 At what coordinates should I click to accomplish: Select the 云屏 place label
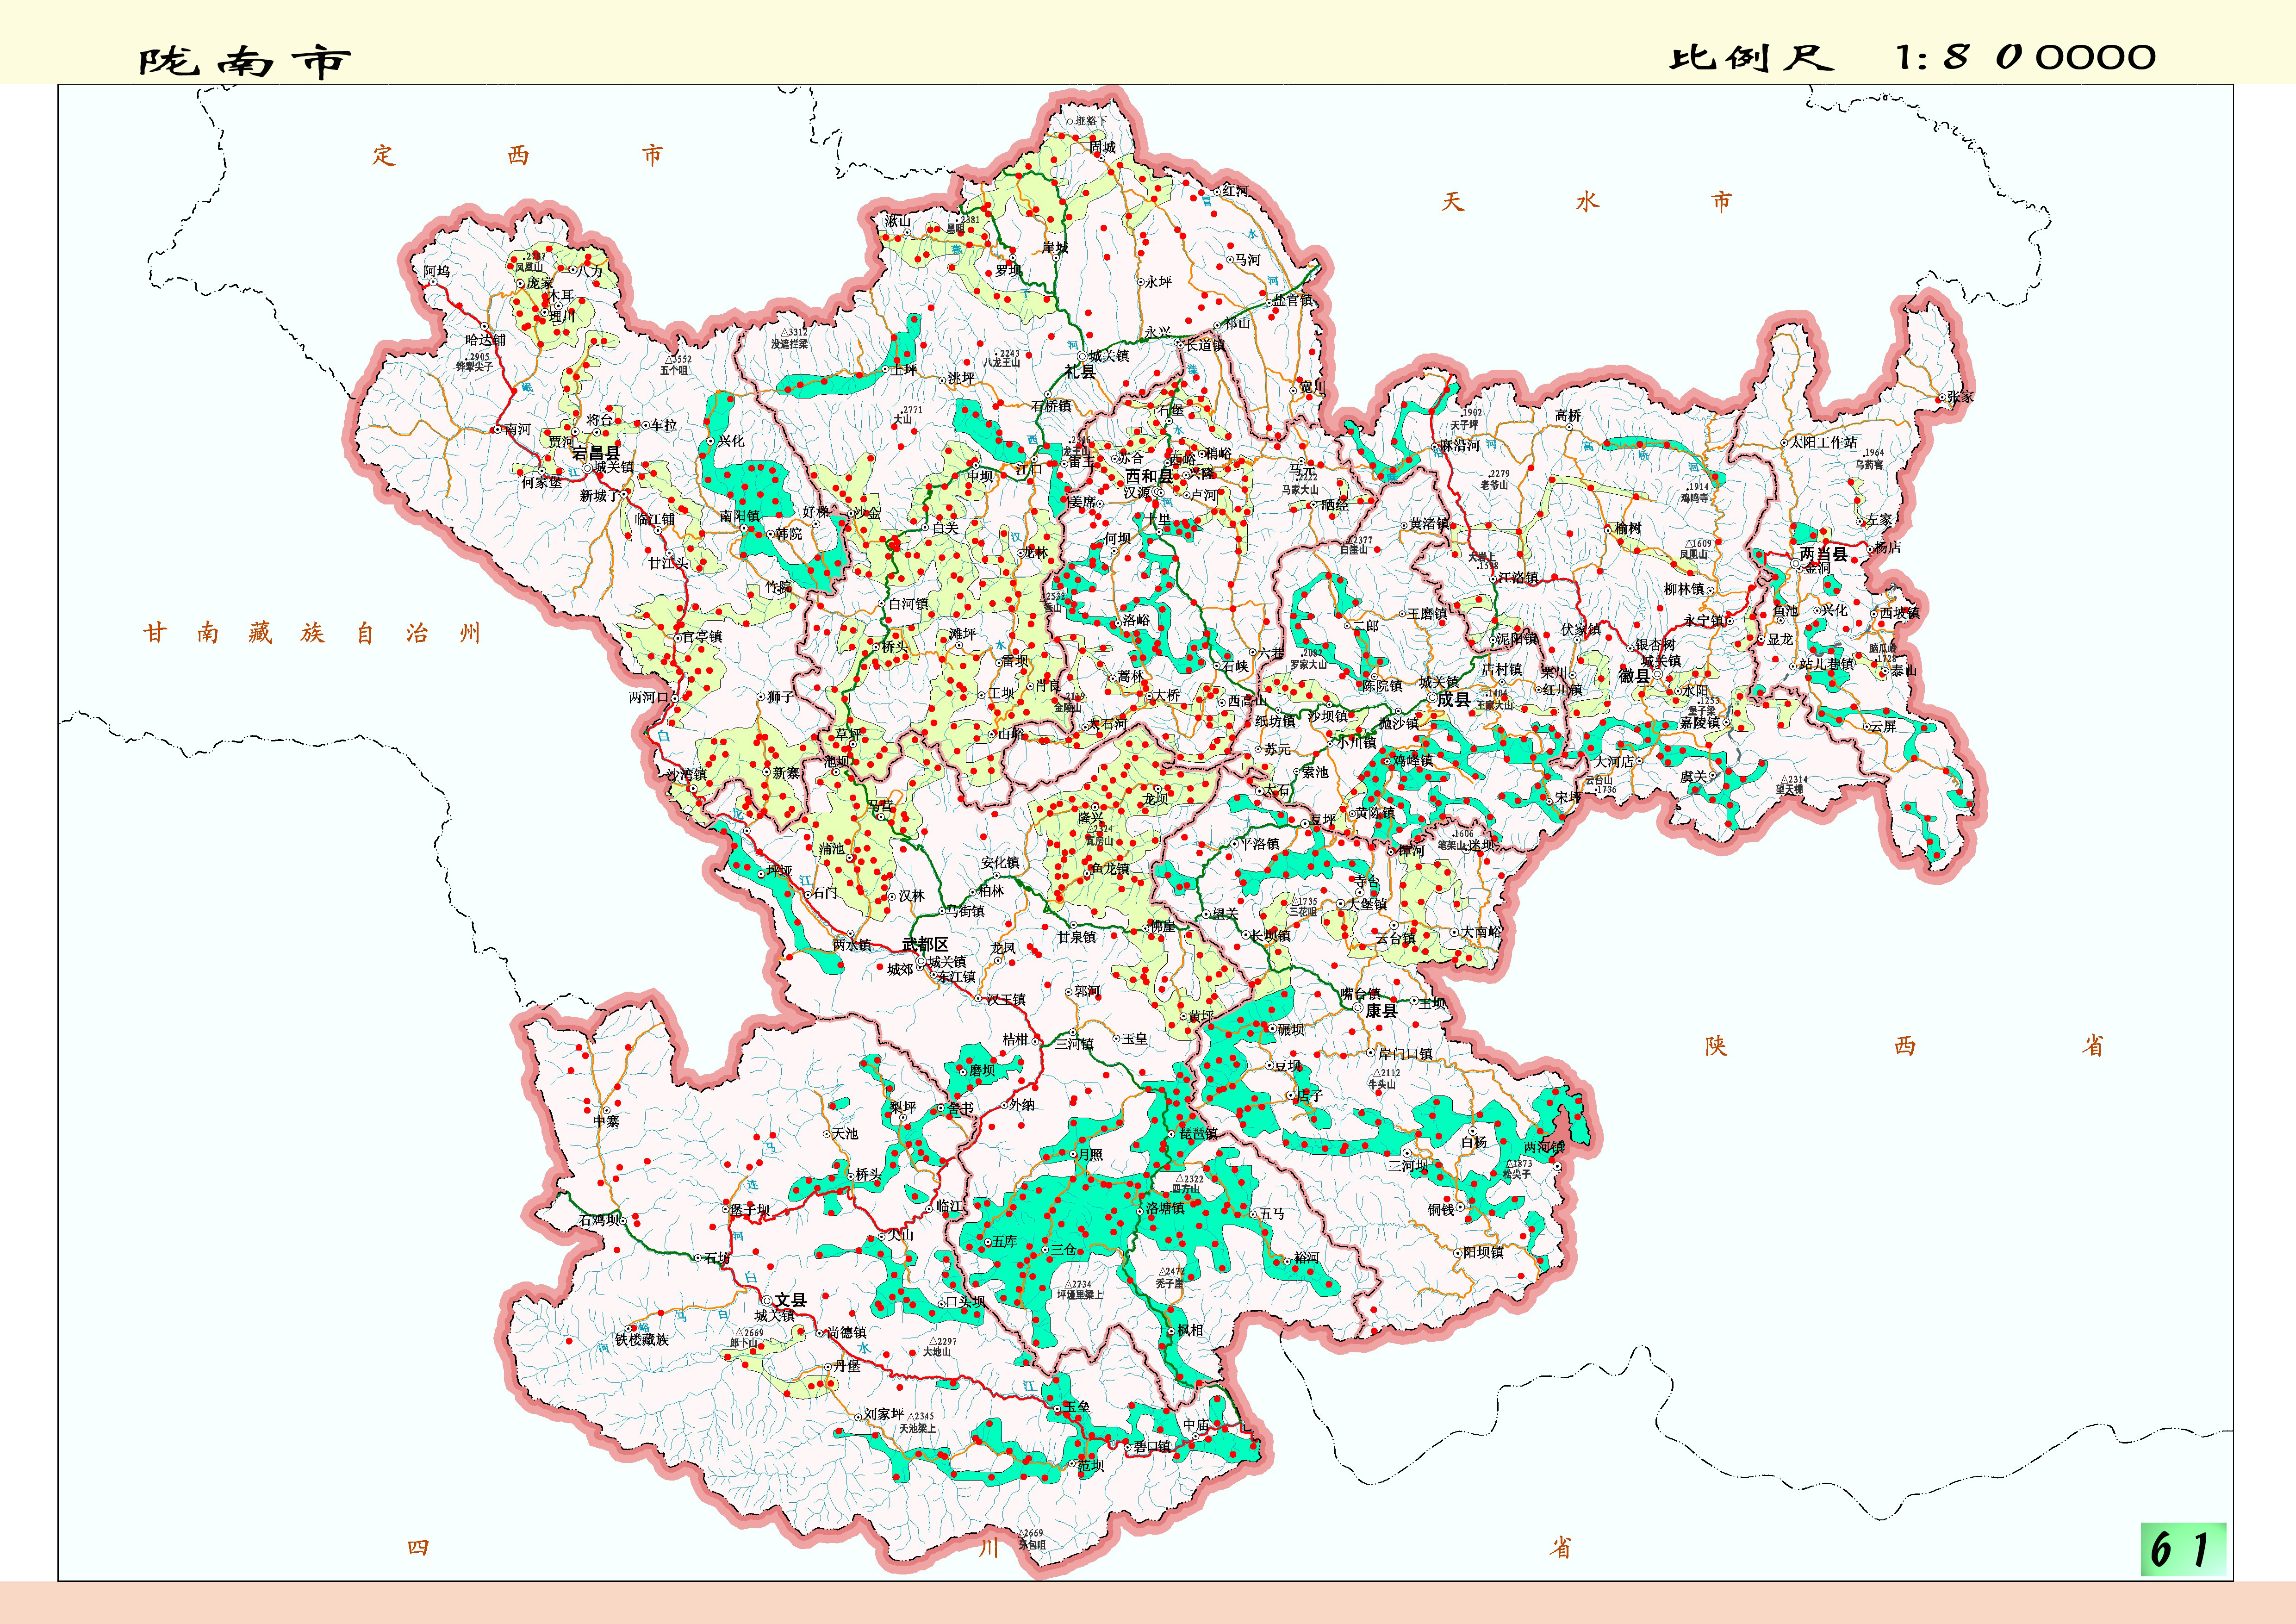[1883, 726]
